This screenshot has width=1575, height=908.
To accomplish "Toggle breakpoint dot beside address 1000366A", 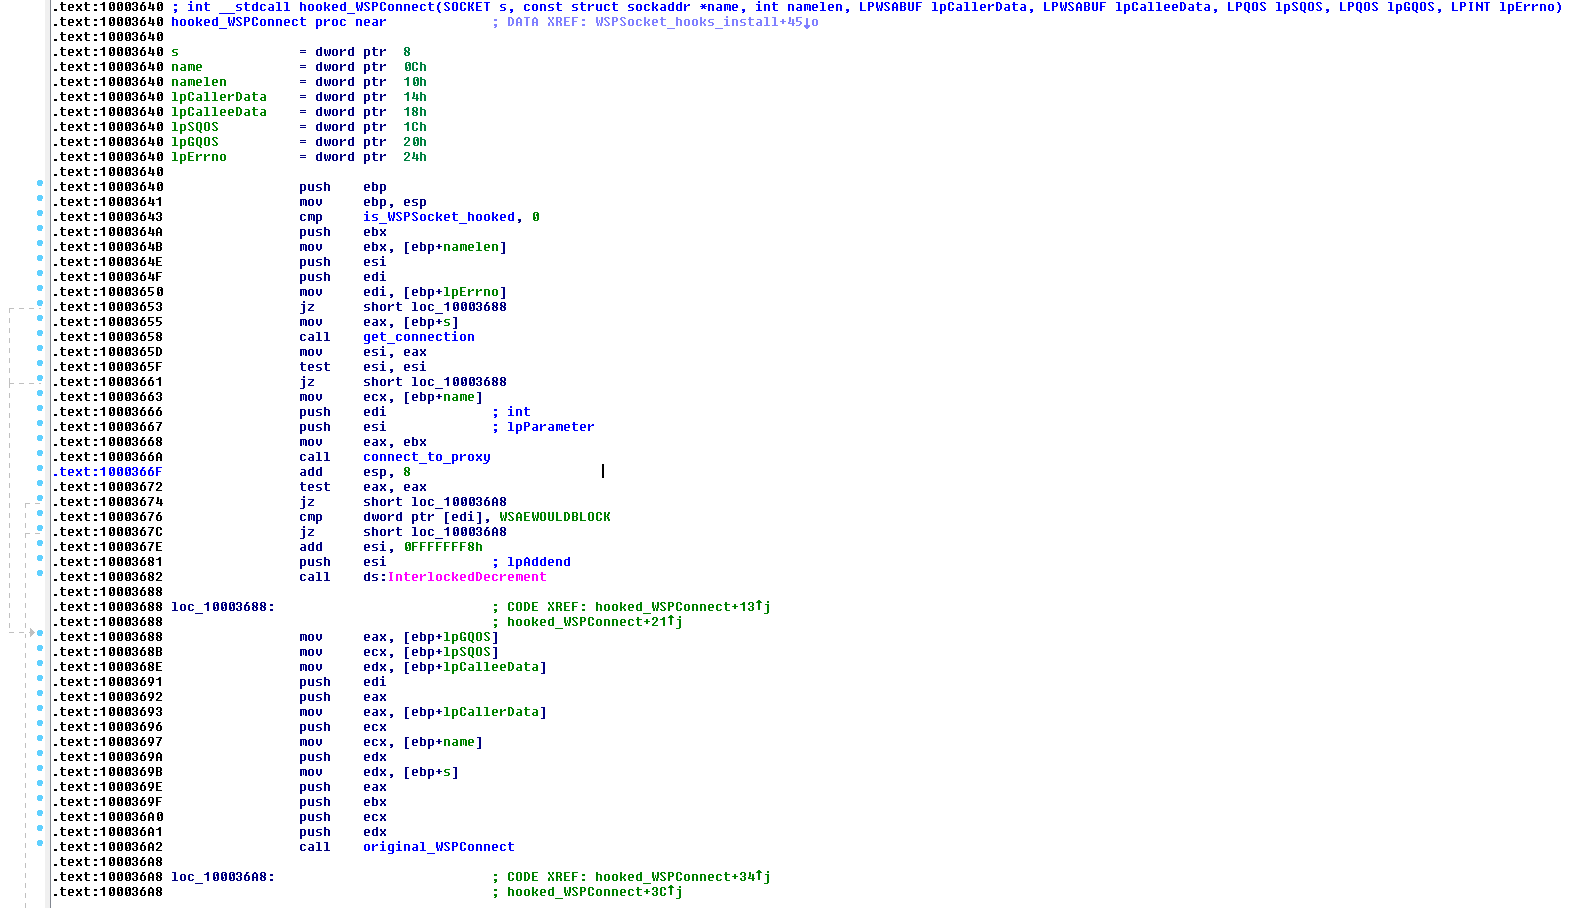I will click(x=40, y=454).
